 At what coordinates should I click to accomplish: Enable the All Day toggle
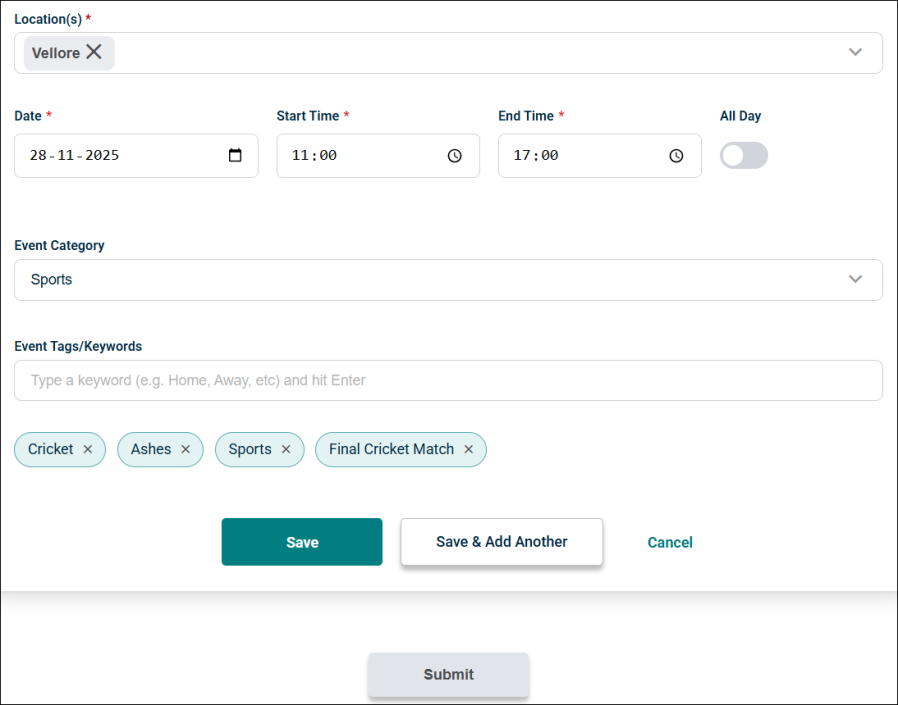click(x=743, y=155)
